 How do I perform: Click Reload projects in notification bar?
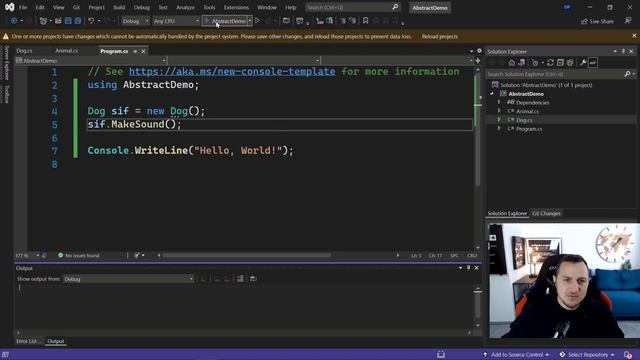coord(440,36)
